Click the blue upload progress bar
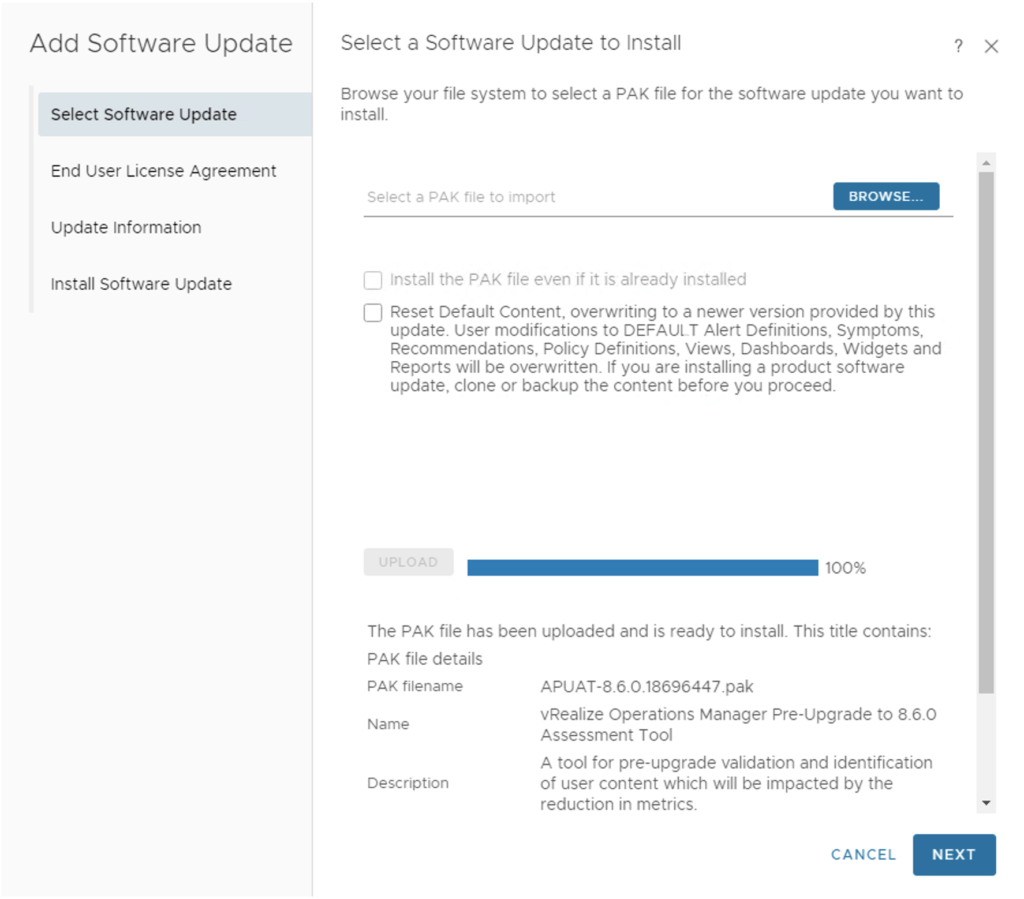The width and height of the screenshot is (1024, 899). click(x=642, y=568)
